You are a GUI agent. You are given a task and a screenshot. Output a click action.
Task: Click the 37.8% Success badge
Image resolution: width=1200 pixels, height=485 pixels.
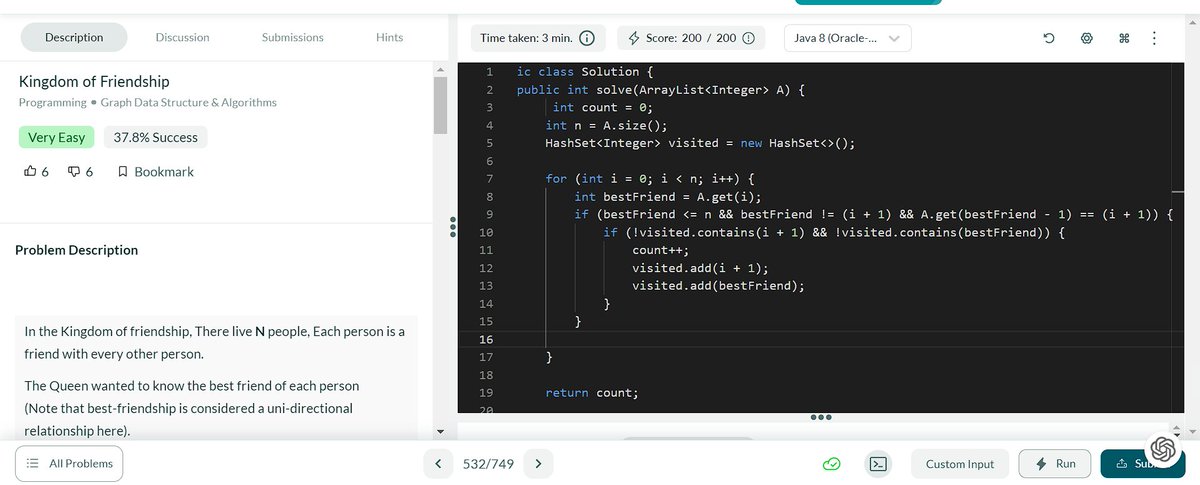click(x=155, y=137)
